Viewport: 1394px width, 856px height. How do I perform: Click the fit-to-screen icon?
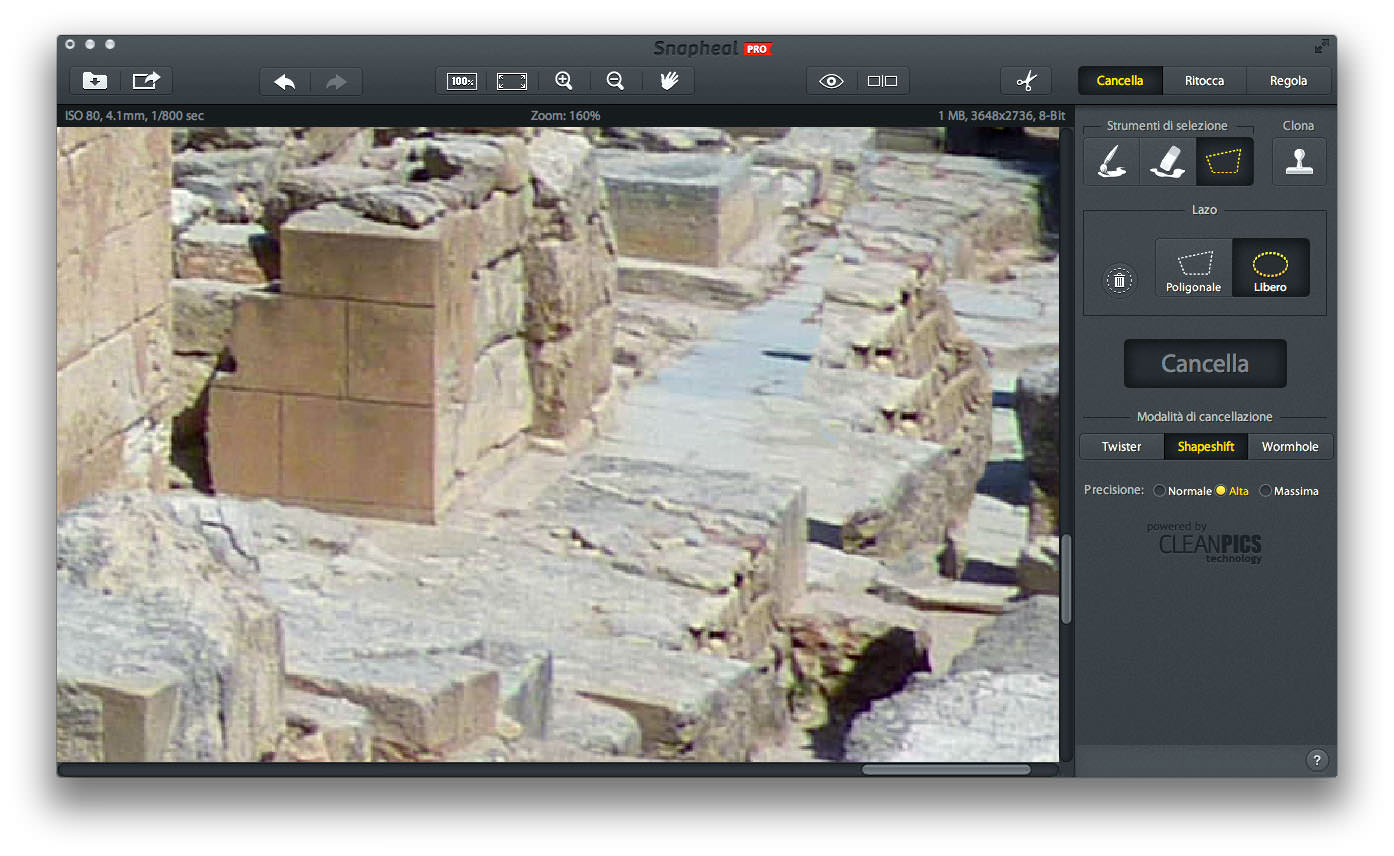512,81
